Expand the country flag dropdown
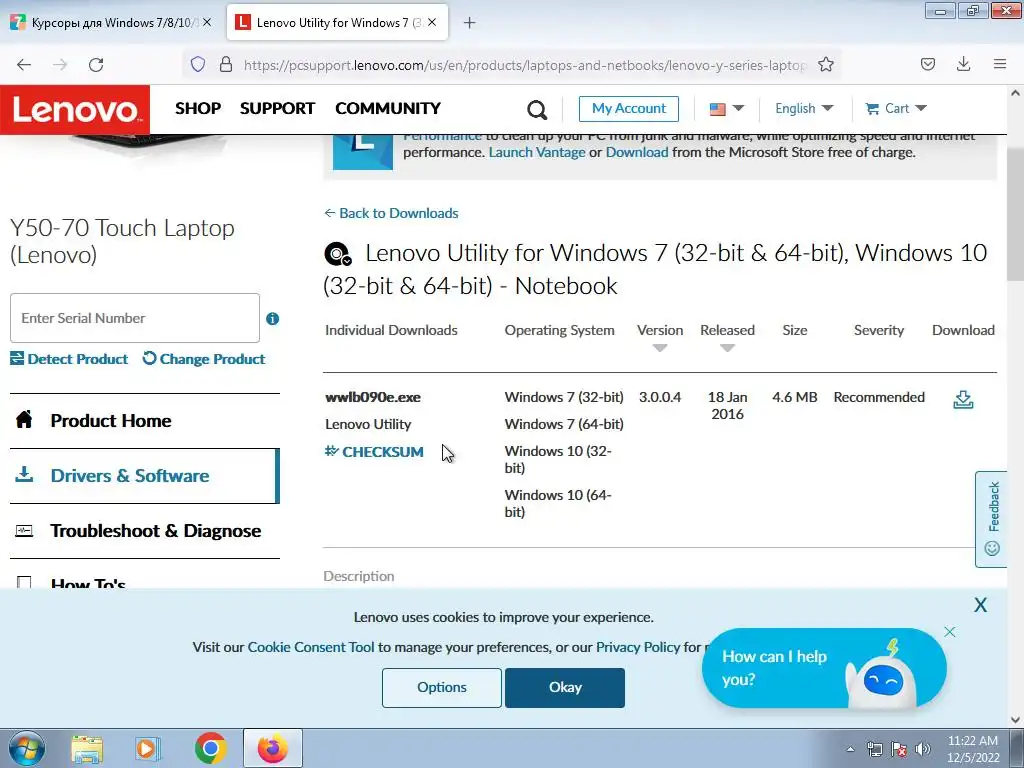The height and width of the screenshot is (768, 1024). click(x=726, y=108)
